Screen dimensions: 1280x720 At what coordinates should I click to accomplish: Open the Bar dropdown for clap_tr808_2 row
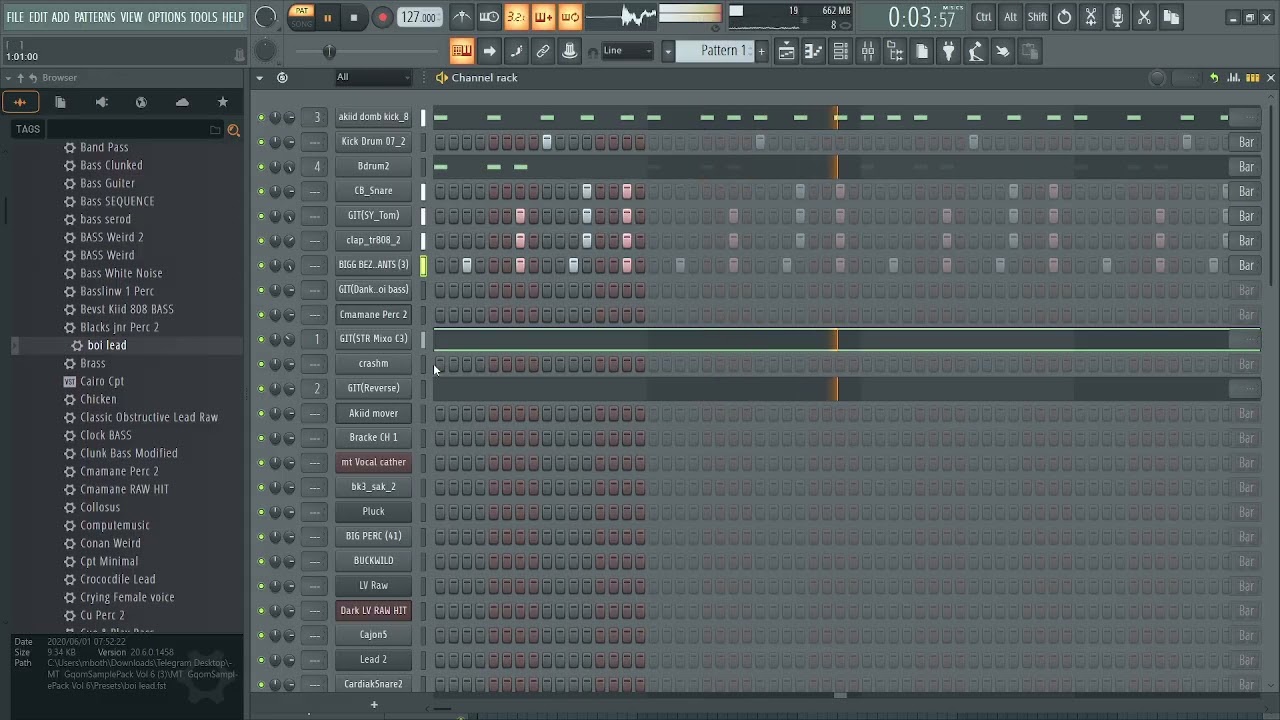(1246, 240)
